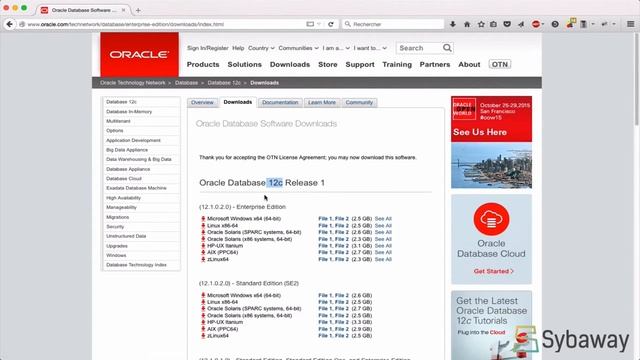Click the Oracle logo
The image size is (640, 360).
(139, 54)
